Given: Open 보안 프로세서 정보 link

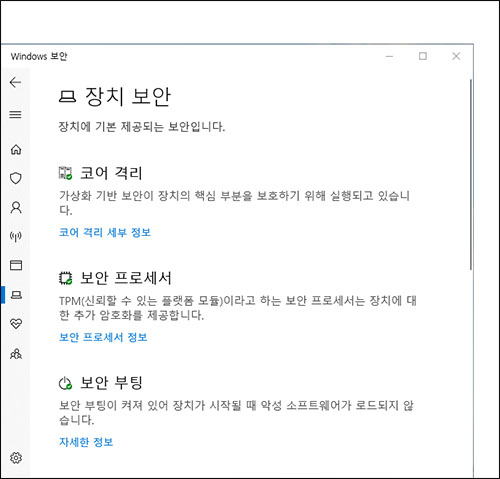Looking at the screenshot, I should (103, 337).
